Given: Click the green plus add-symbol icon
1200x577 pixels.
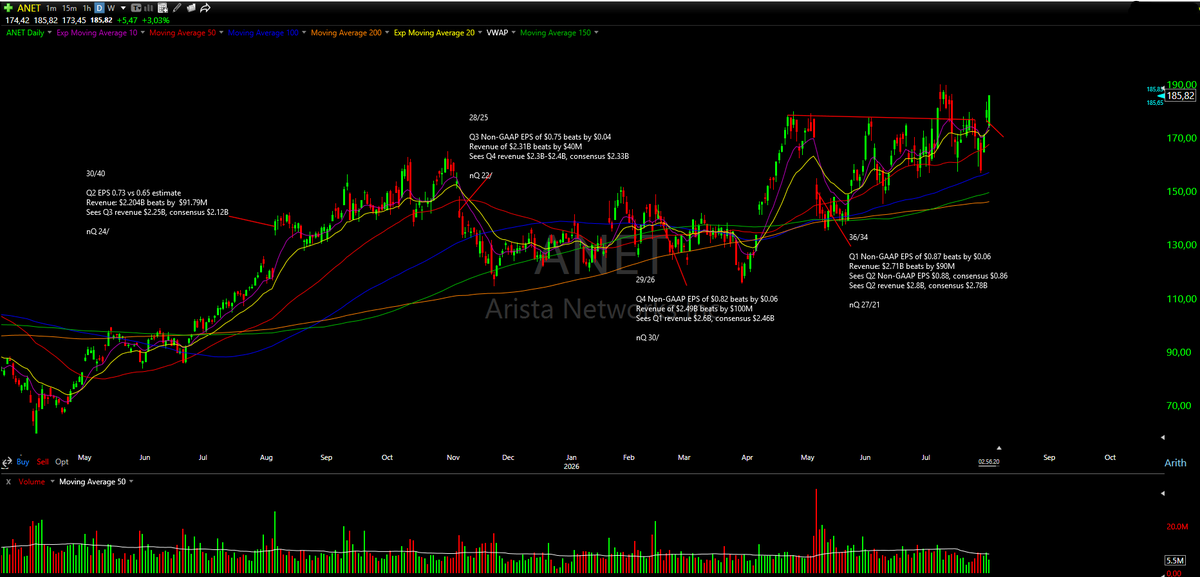Looking at the screenshot, I should 8,8.
